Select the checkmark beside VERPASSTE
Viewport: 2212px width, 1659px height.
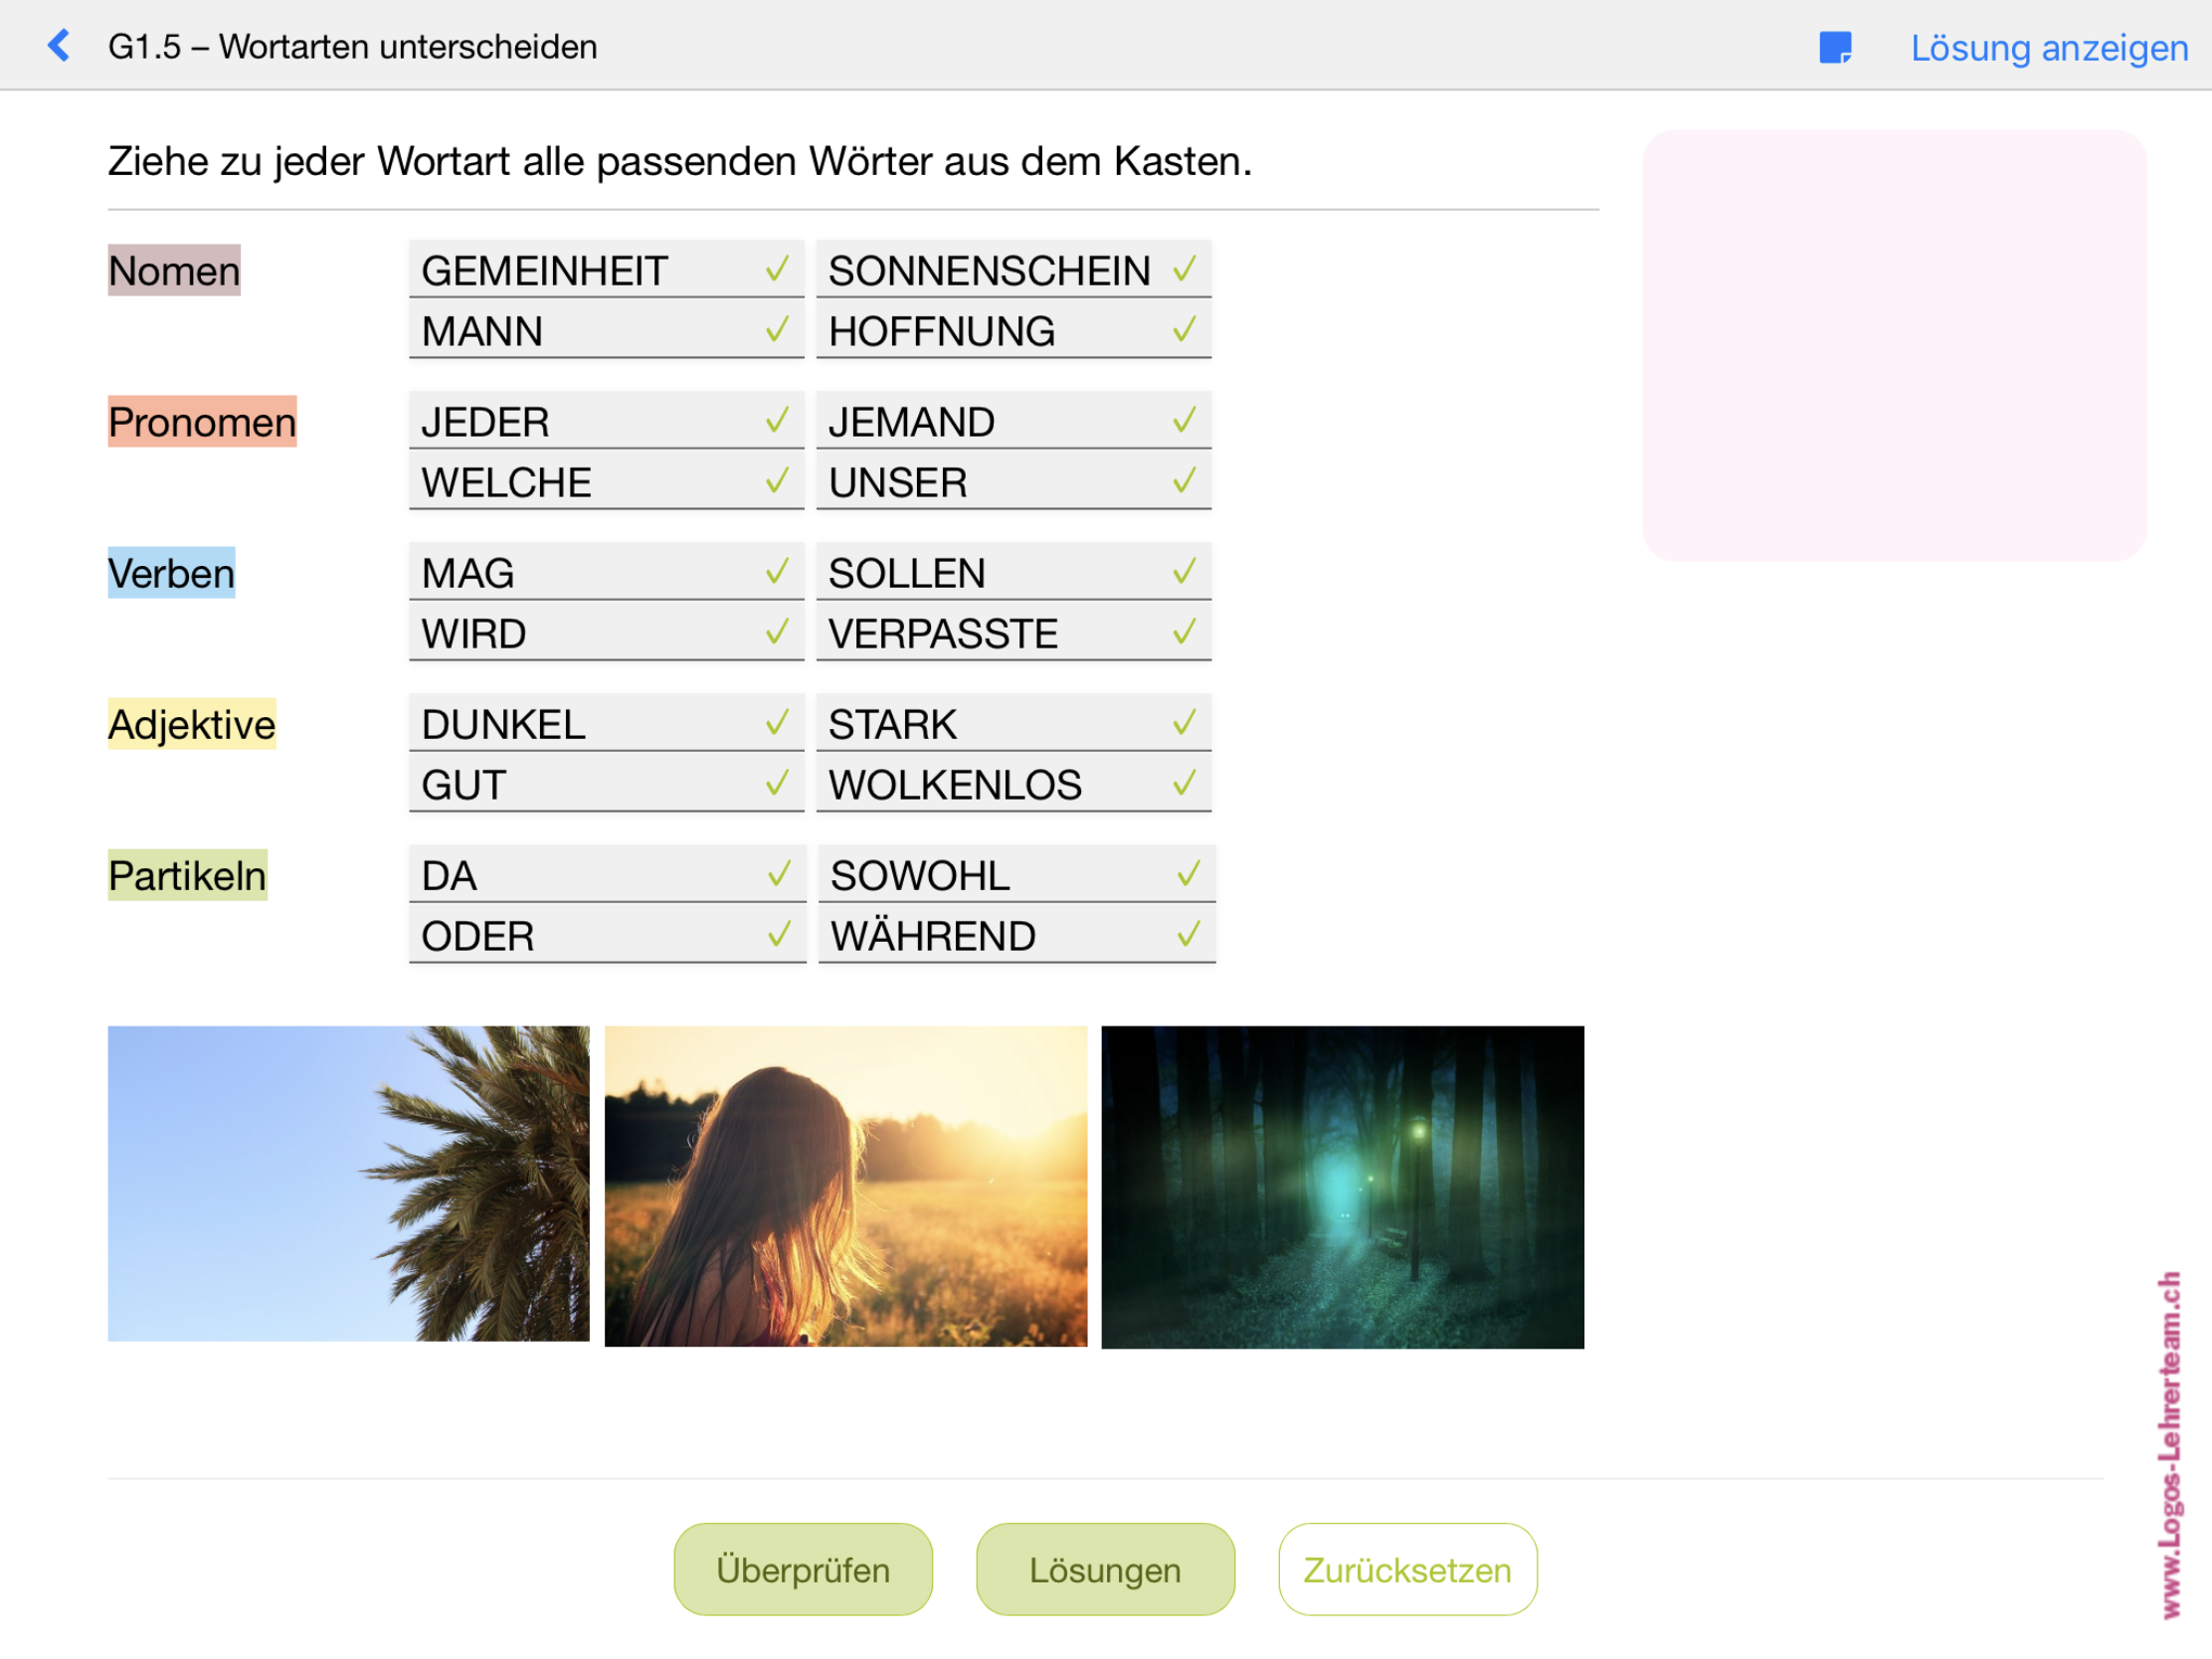pos(1184,632)
